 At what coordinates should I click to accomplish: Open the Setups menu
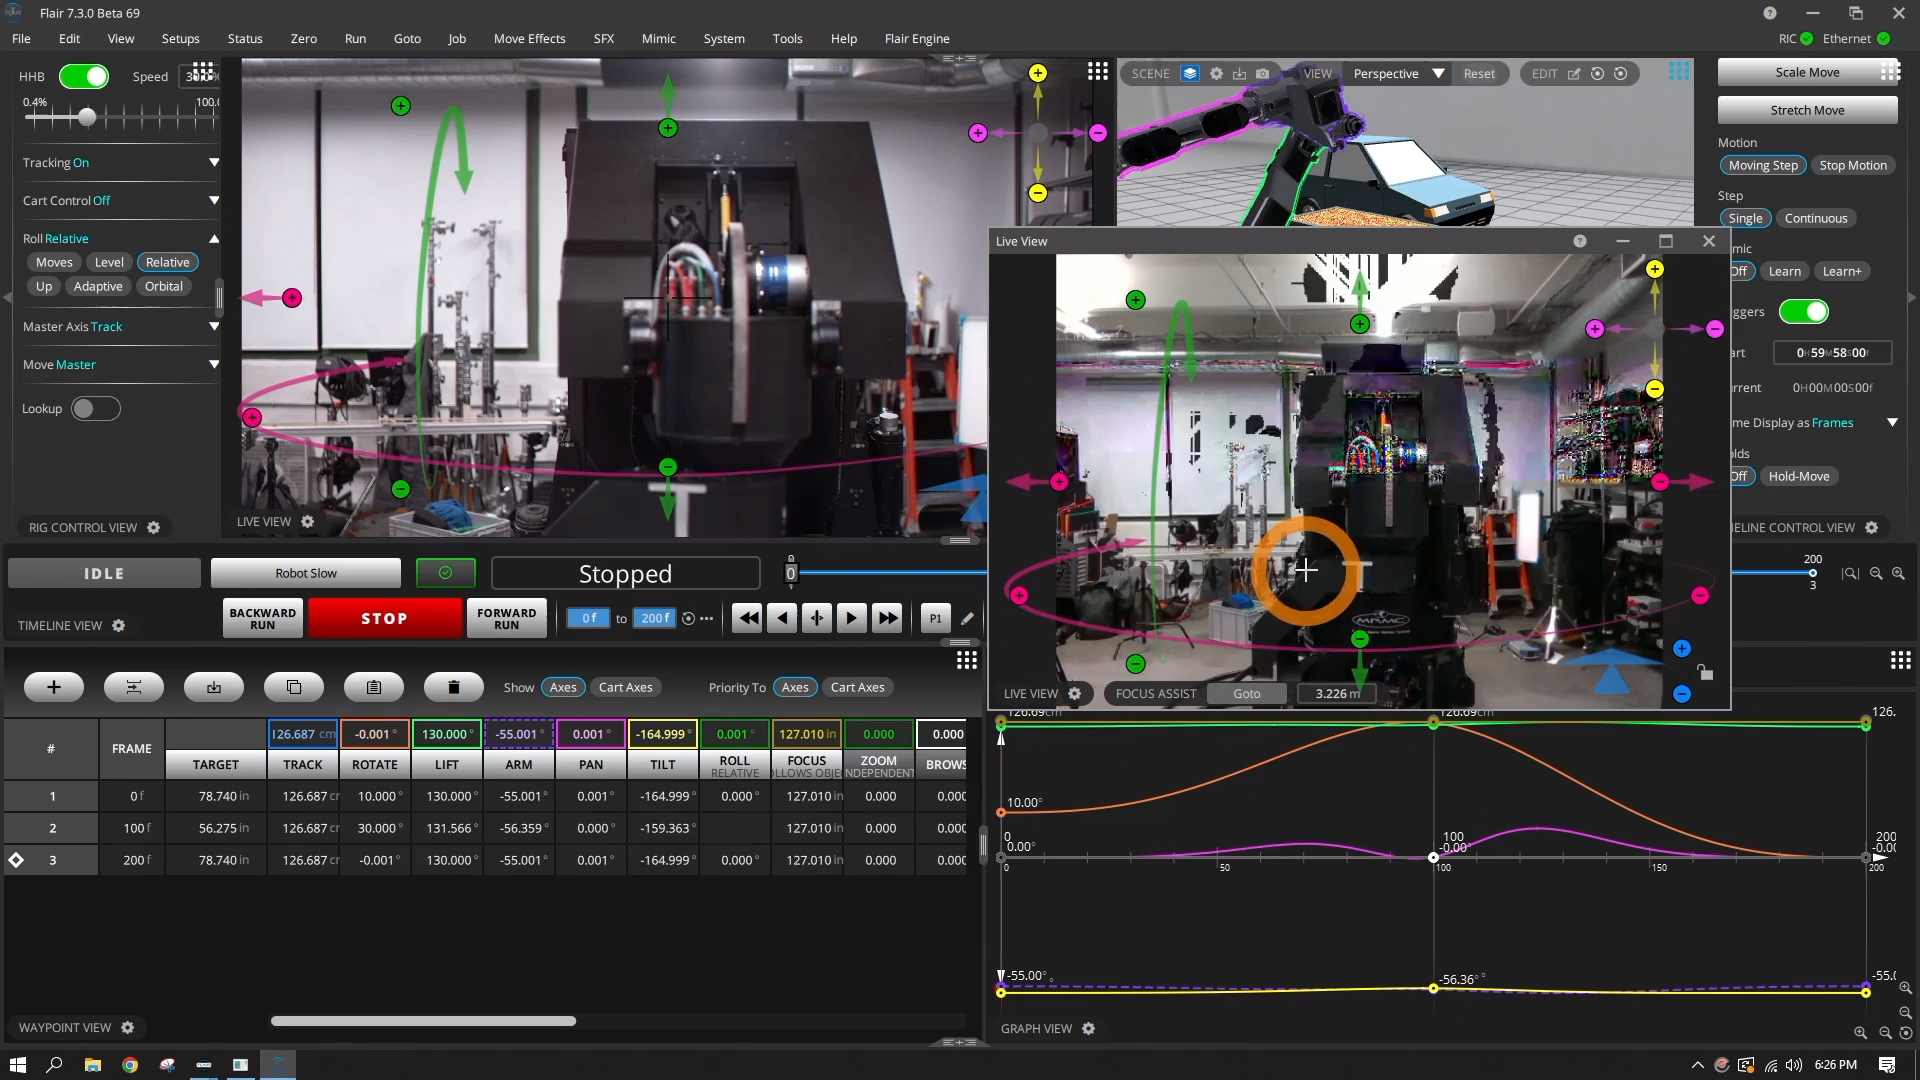pos(180,38)
